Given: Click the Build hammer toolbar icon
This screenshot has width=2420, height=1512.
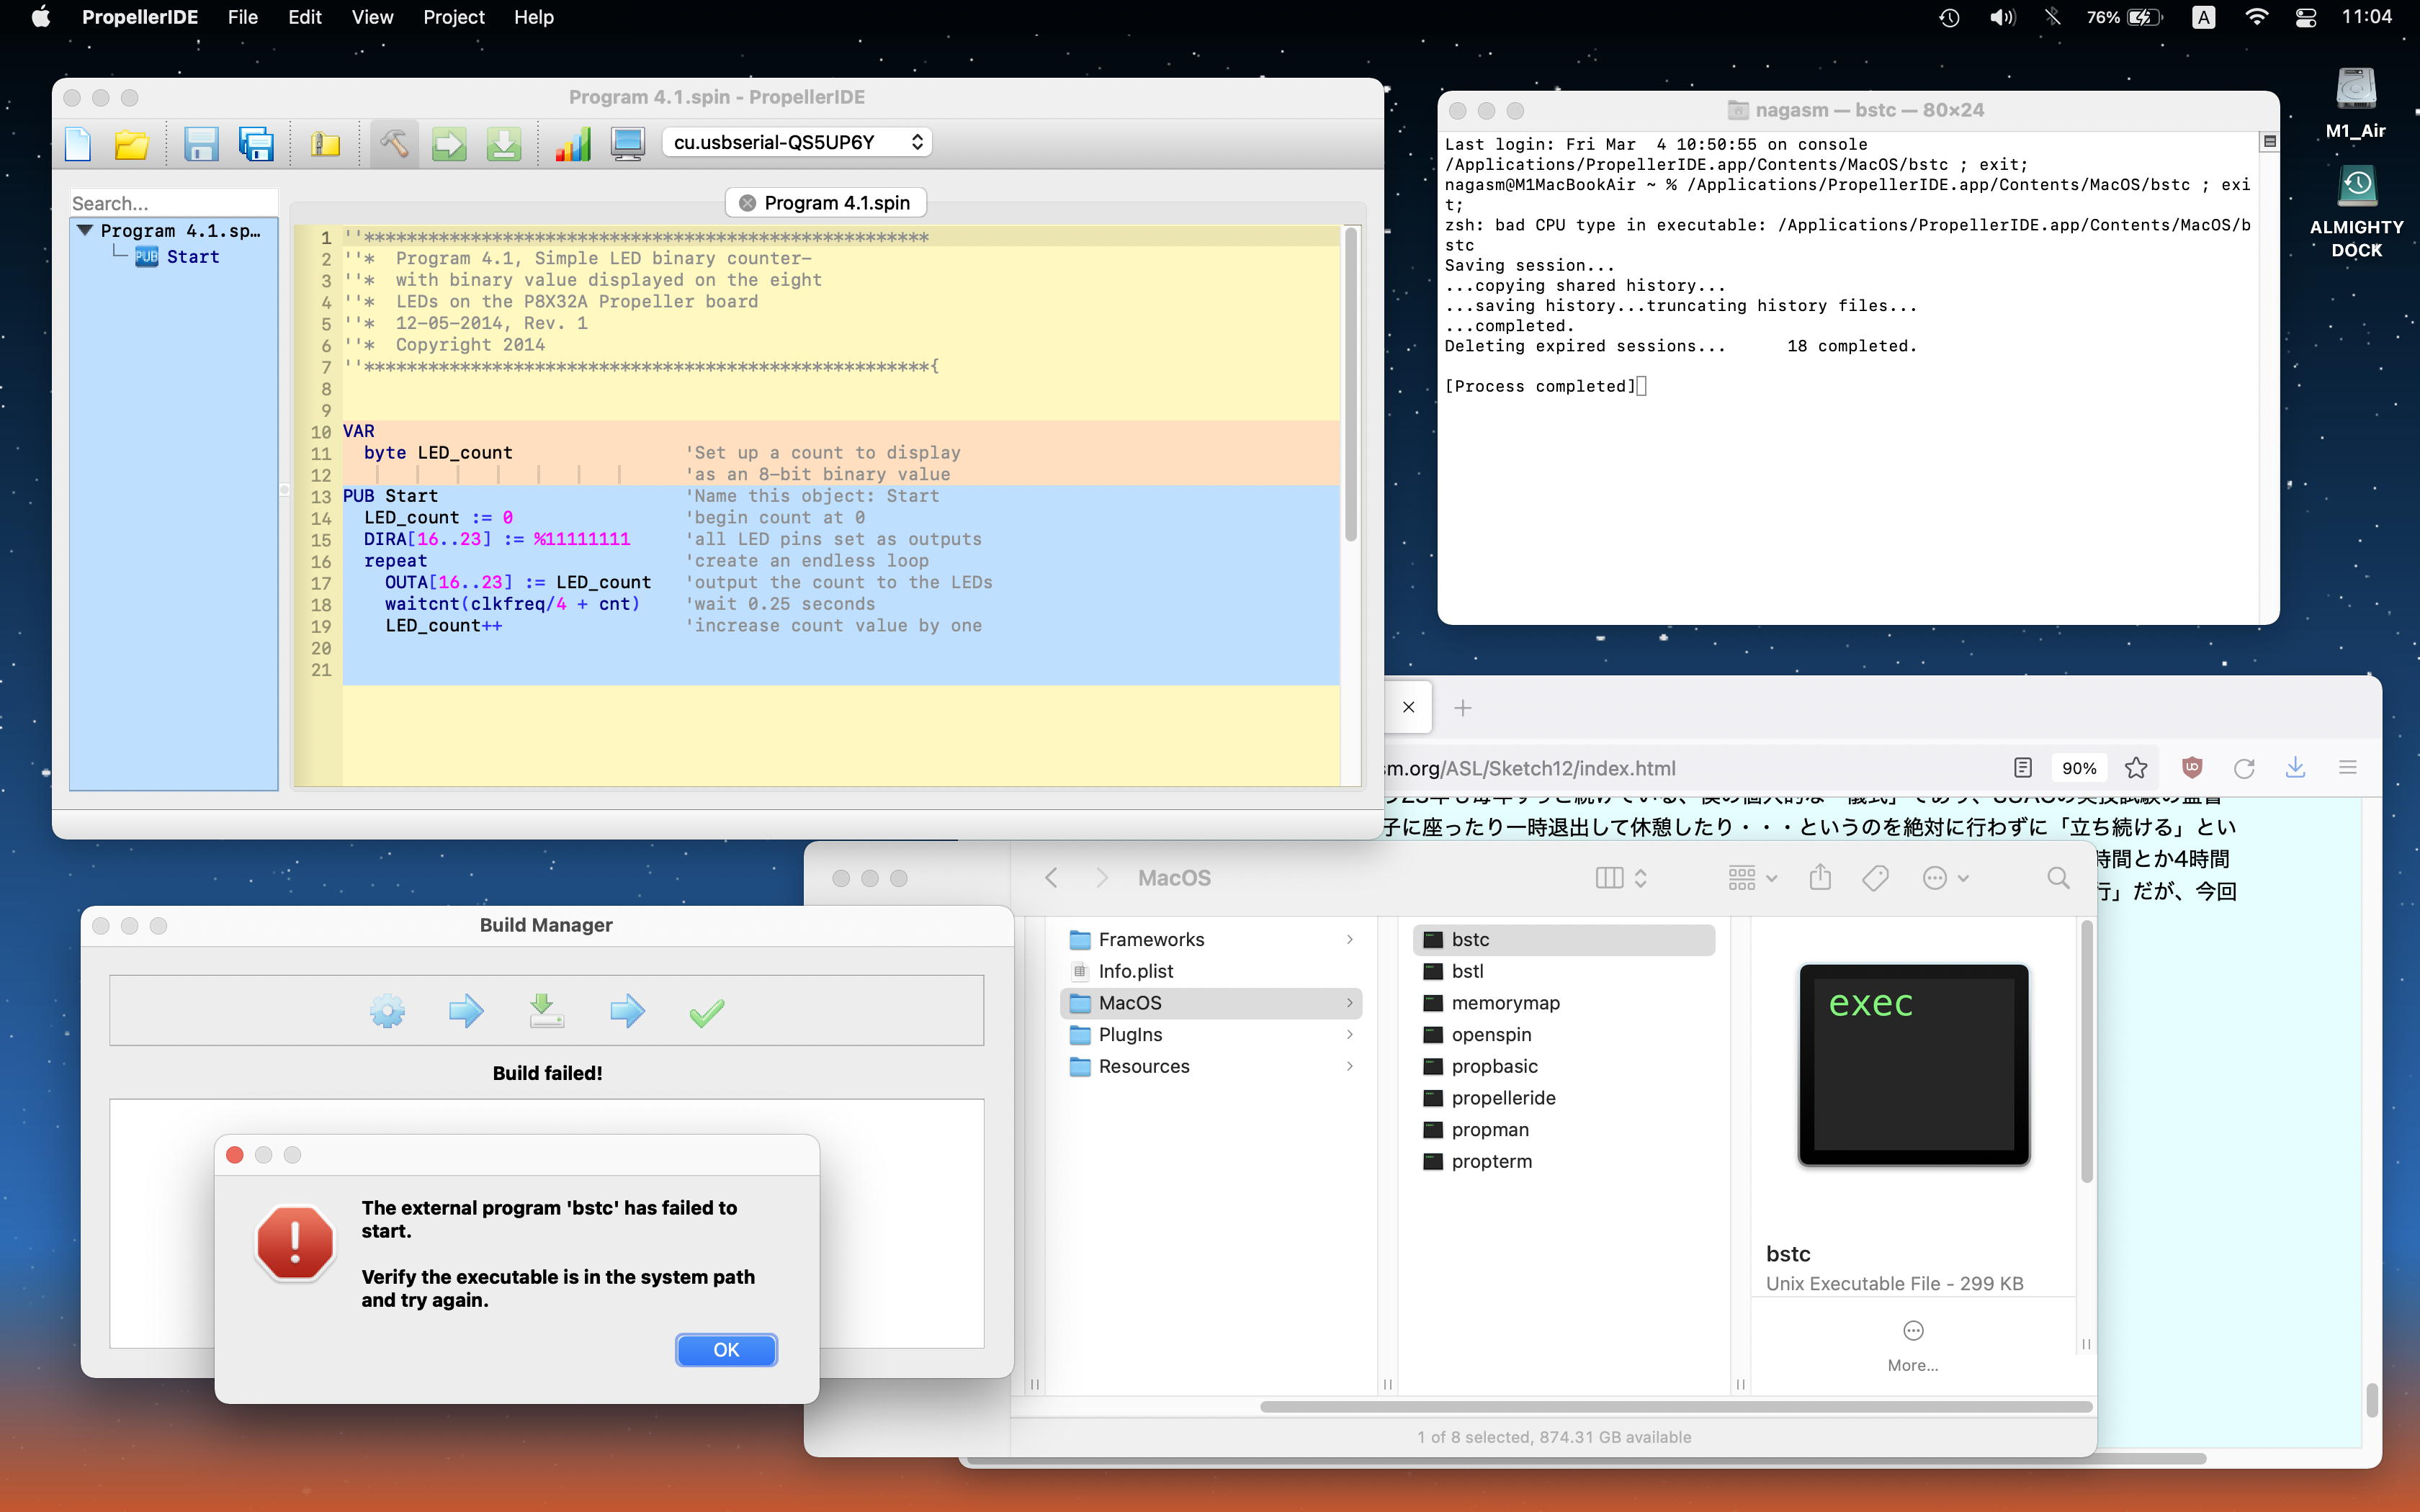Looking at the screenshot, I should 394,144.
